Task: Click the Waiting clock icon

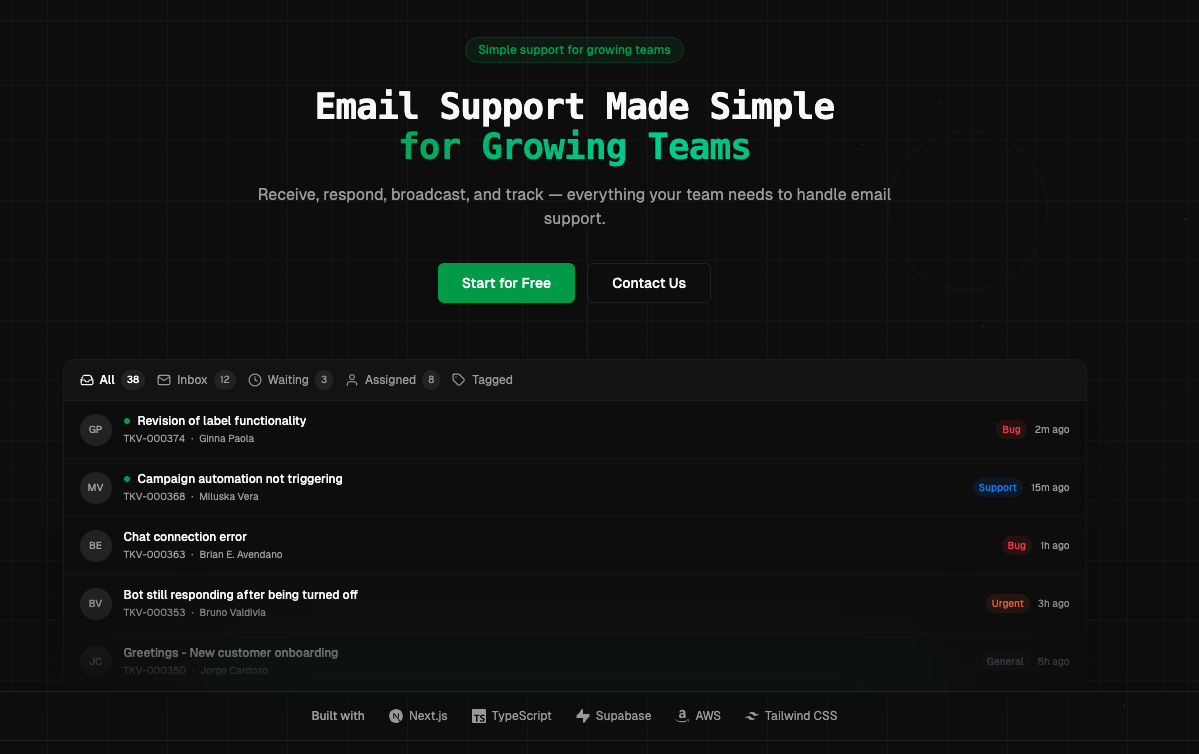Action: pyautogui.click(x=255, y=380)
